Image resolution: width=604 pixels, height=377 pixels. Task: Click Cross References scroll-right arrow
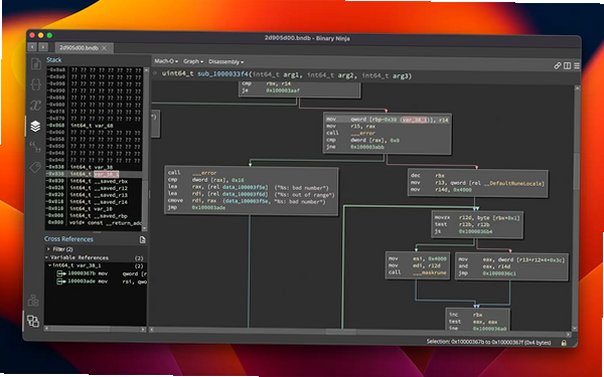143,330
